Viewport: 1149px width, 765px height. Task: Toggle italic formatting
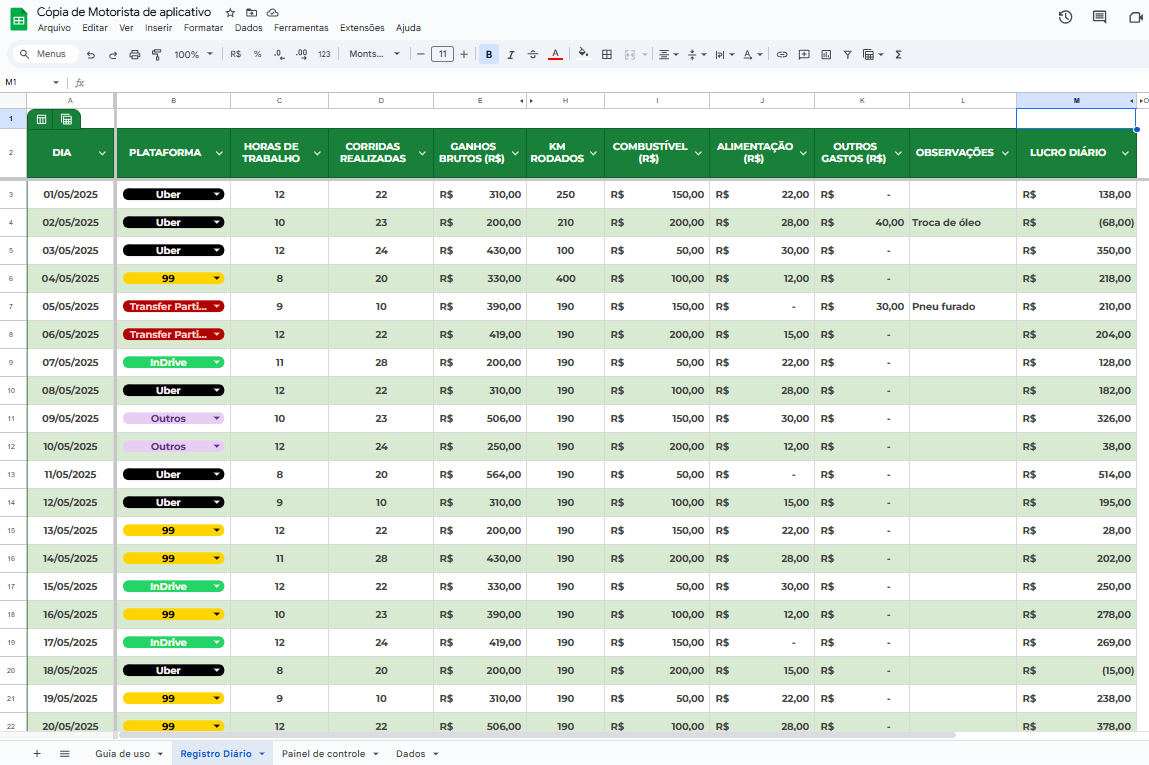tap(511, 54)
